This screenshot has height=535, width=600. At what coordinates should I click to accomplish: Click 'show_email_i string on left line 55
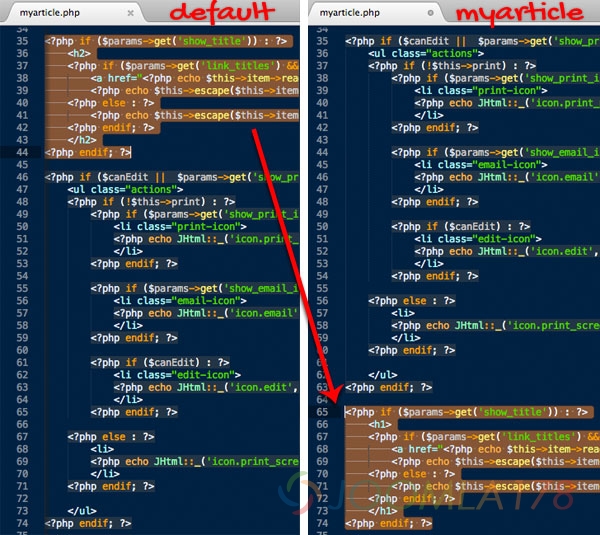click(261, 288)
